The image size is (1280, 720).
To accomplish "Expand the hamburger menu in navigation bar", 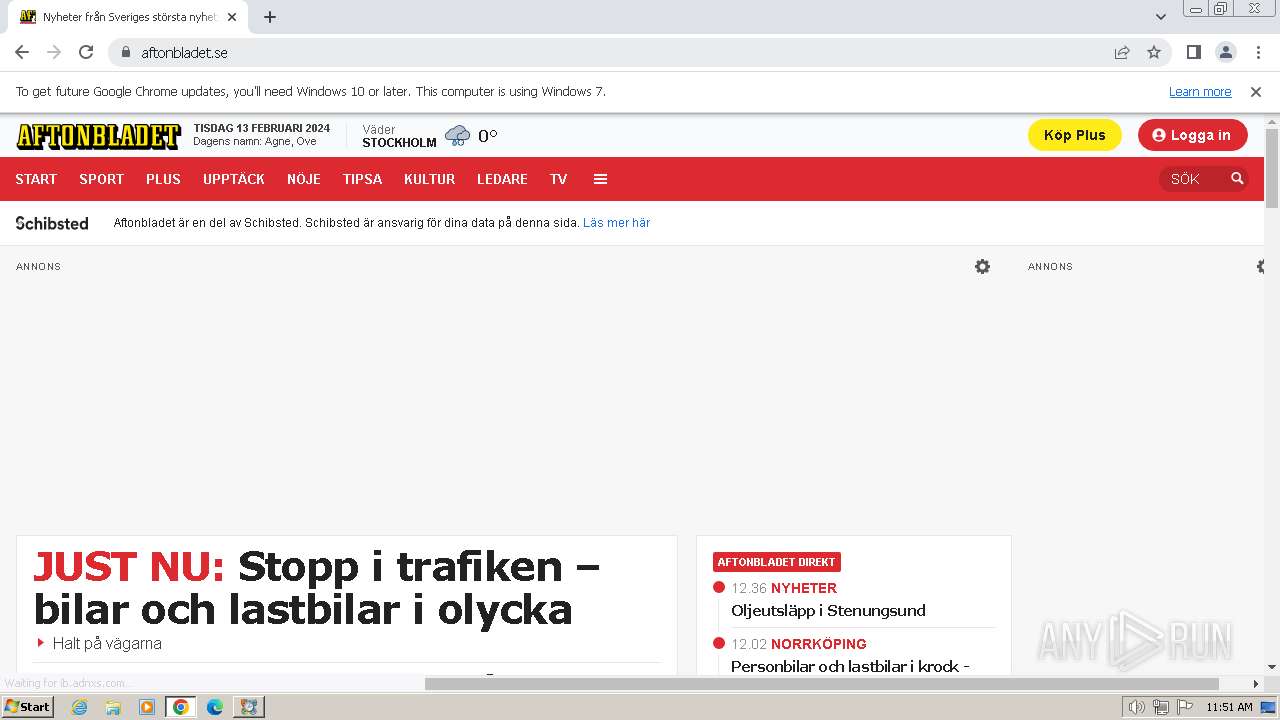I will point(600,179).
